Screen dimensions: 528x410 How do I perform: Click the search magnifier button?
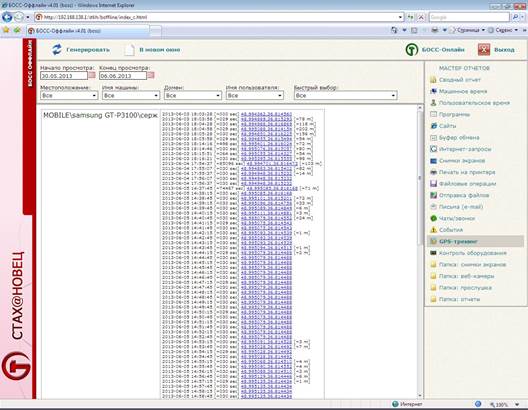pyautogui.click(x=515, y=17)
